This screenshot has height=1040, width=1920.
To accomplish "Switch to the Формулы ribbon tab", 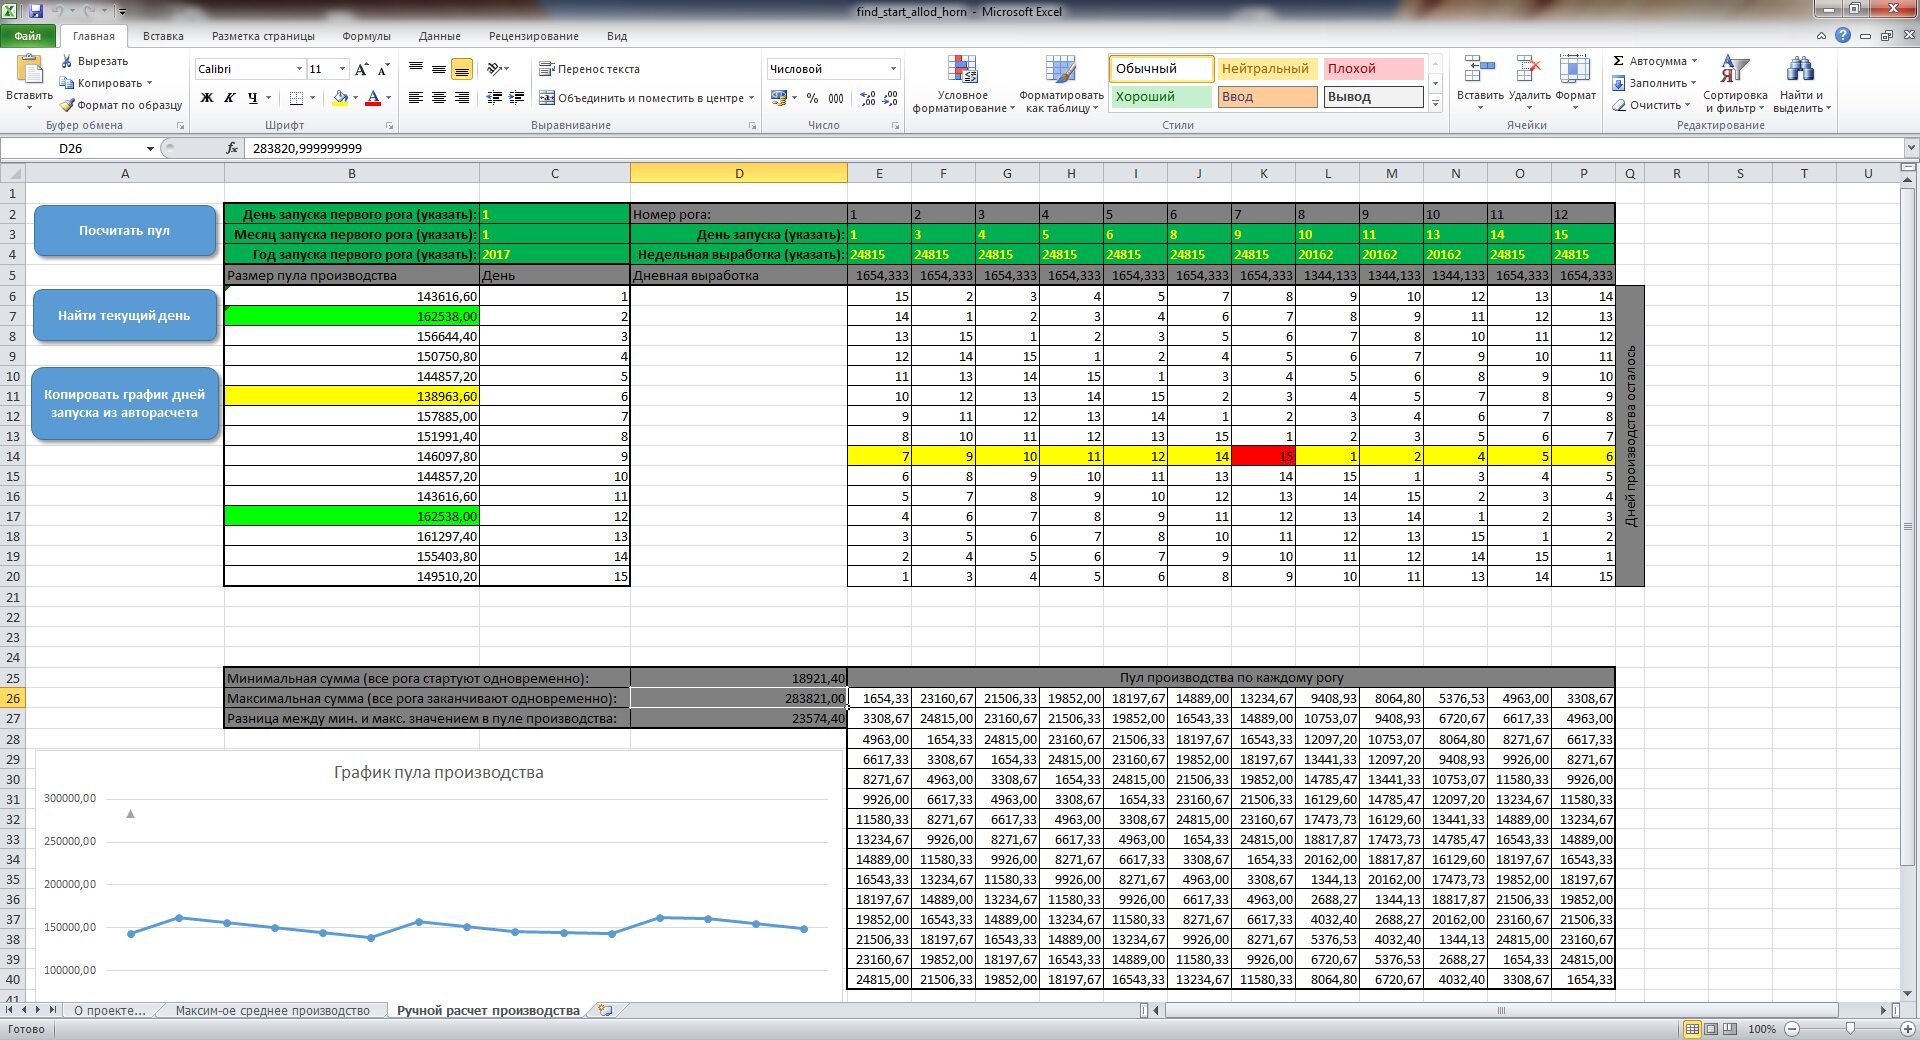I will pyautogui.click(x=366, y=36).
